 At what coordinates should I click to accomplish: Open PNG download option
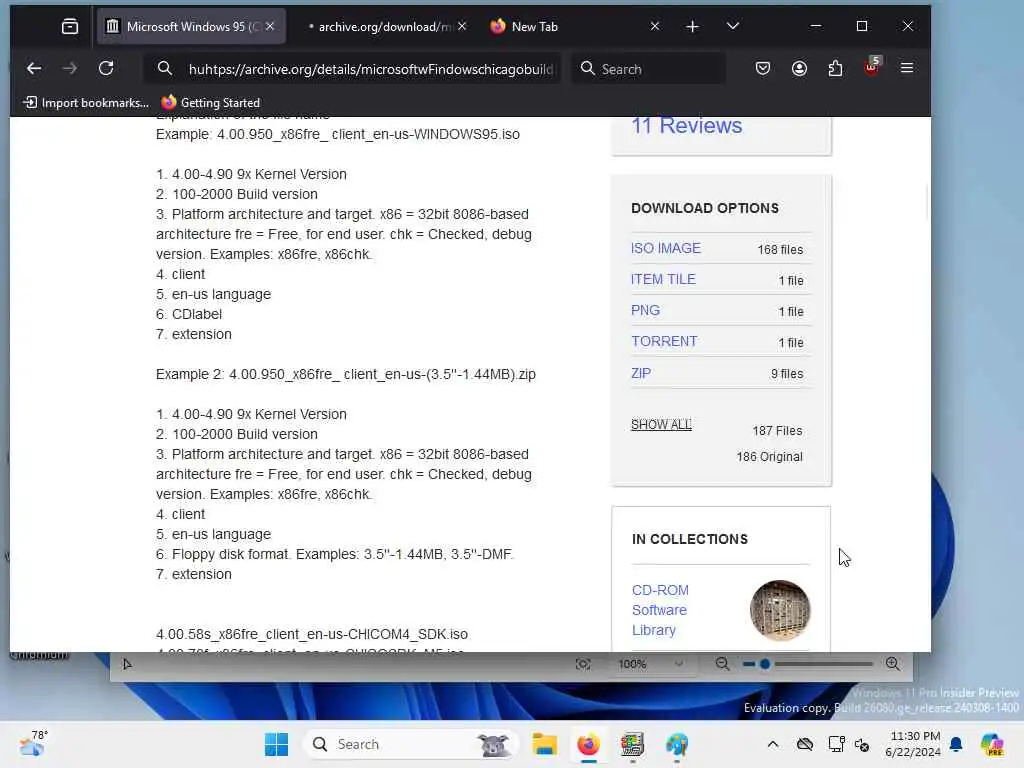pos(645,310)
